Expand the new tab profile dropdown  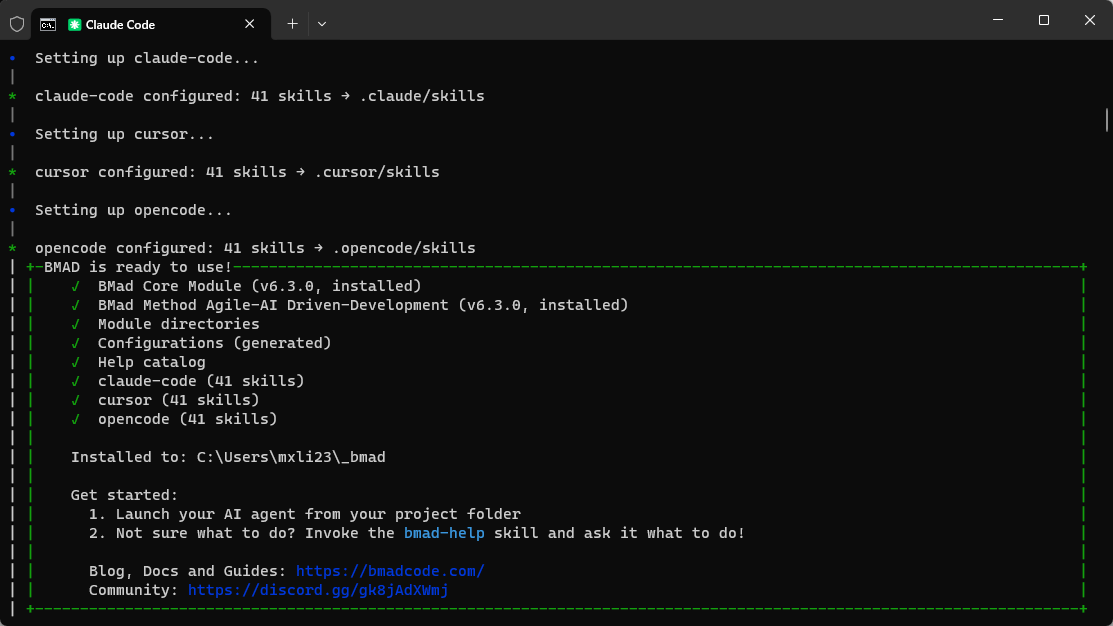pos(322,24)
